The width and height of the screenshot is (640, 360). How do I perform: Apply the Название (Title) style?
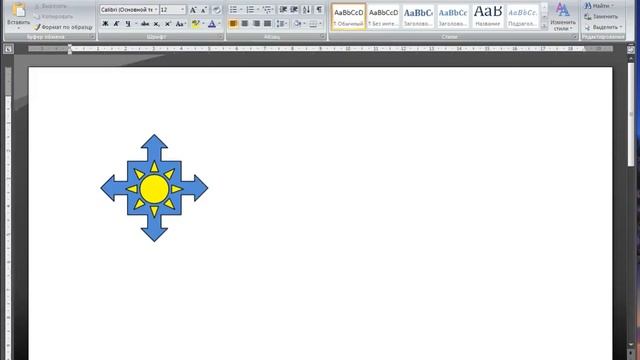488,17
